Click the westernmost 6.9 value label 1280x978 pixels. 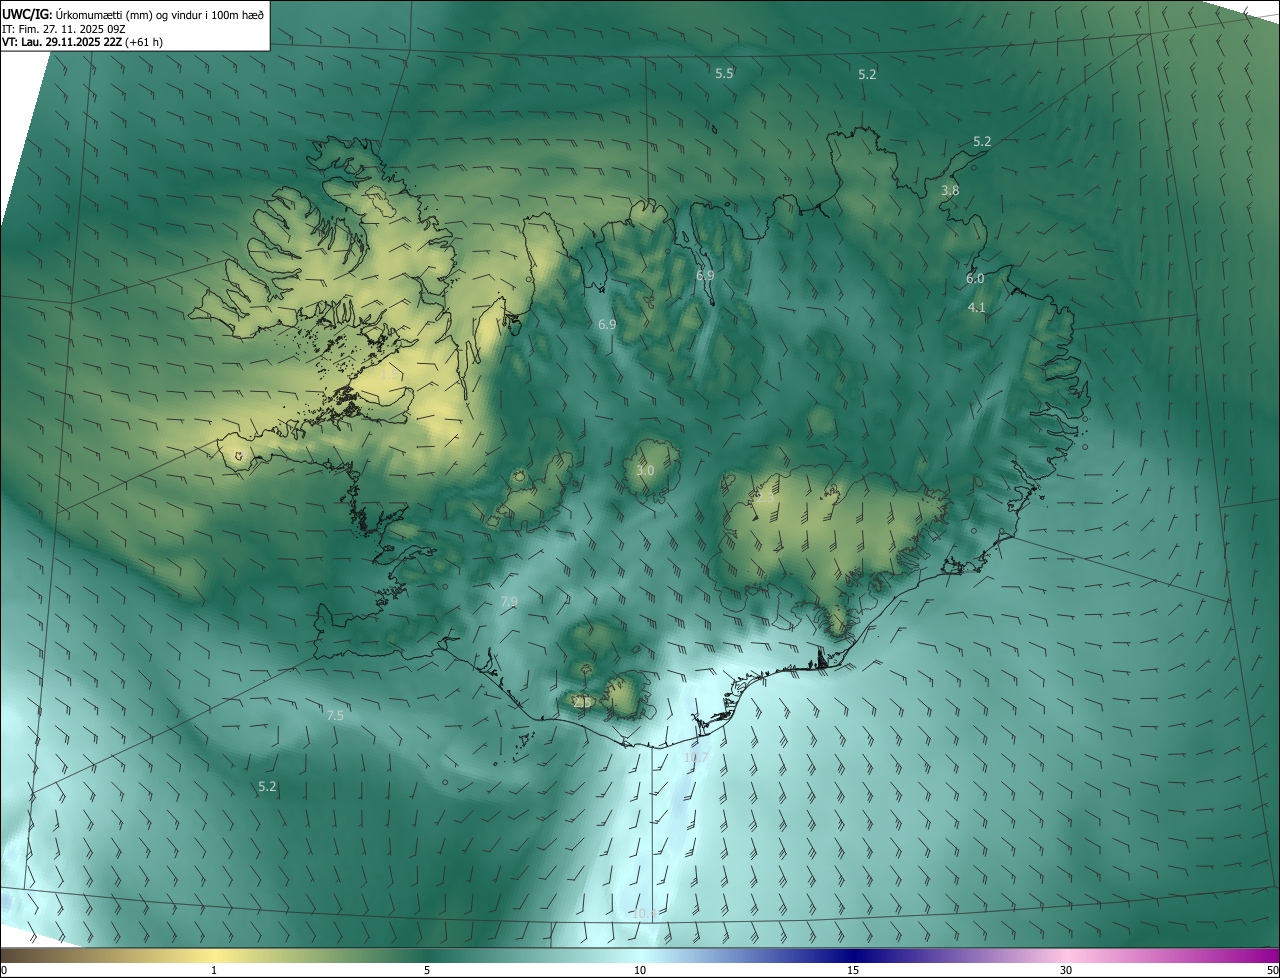pyautogui.click(x=607, y=325)
